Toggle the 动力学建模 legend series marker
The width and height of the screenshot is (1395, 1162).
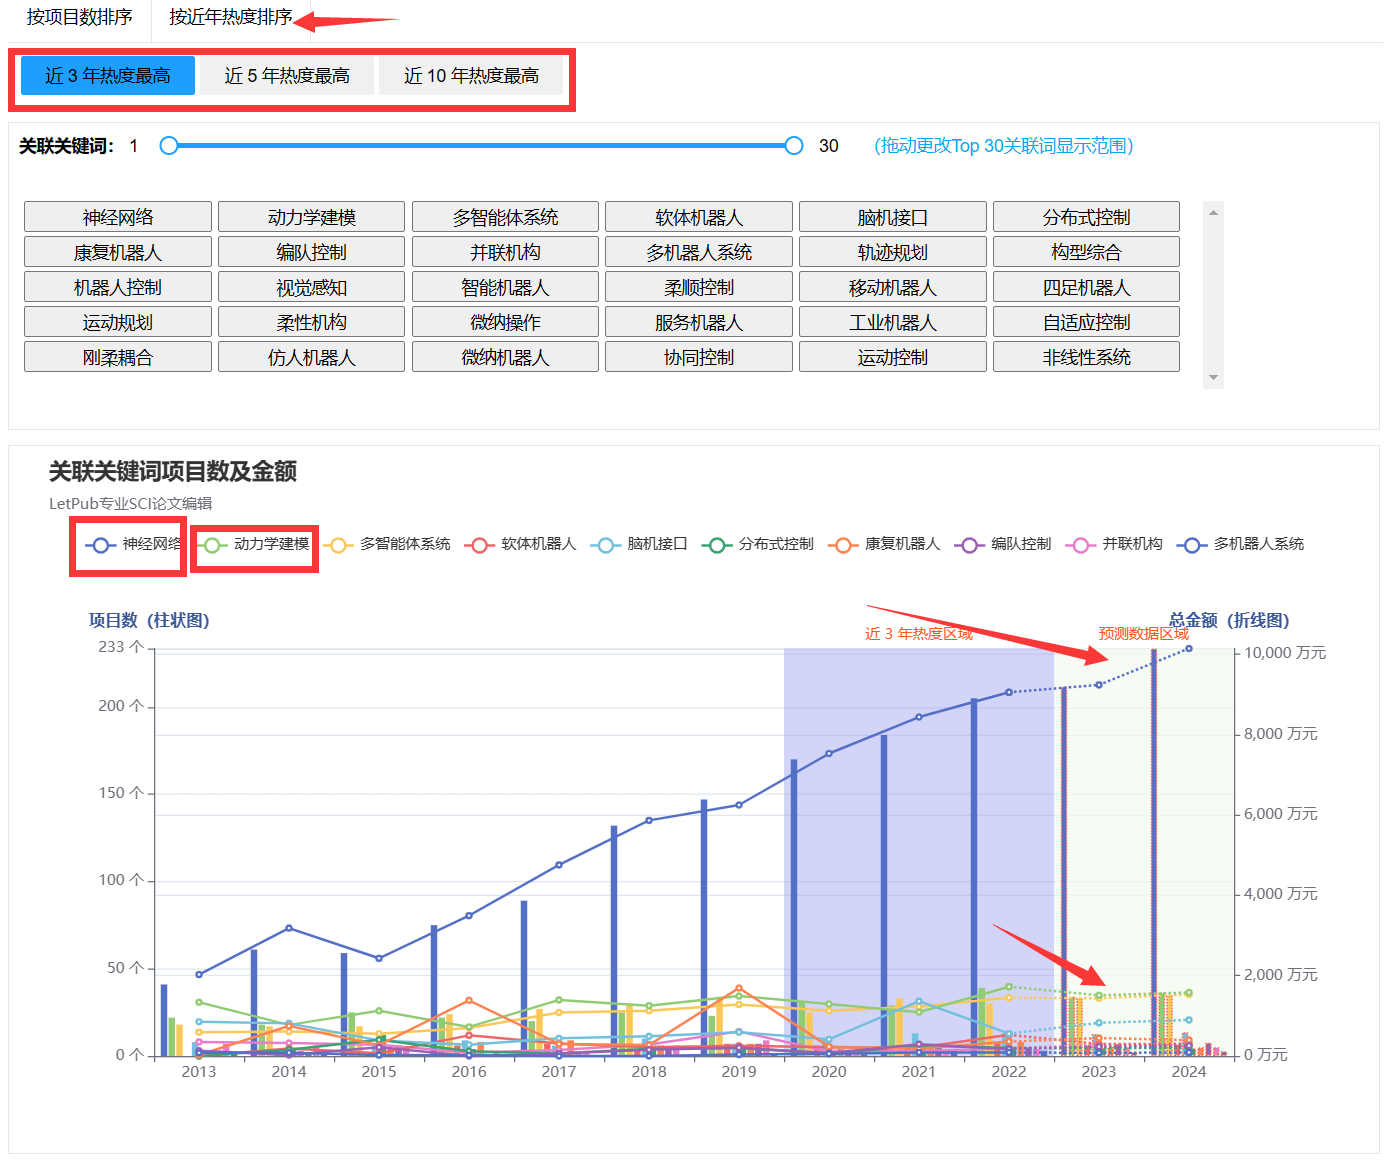tap(212, 545)
